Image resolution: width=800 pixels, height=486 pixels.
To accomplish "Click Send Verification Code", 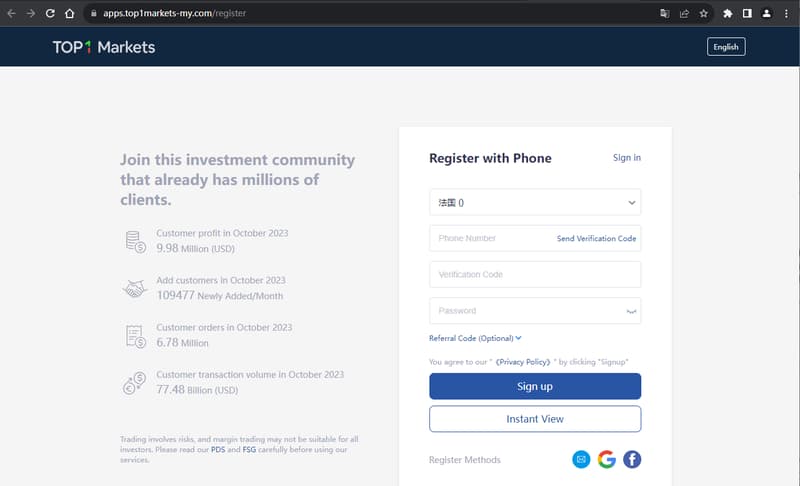I will [596, 238].
